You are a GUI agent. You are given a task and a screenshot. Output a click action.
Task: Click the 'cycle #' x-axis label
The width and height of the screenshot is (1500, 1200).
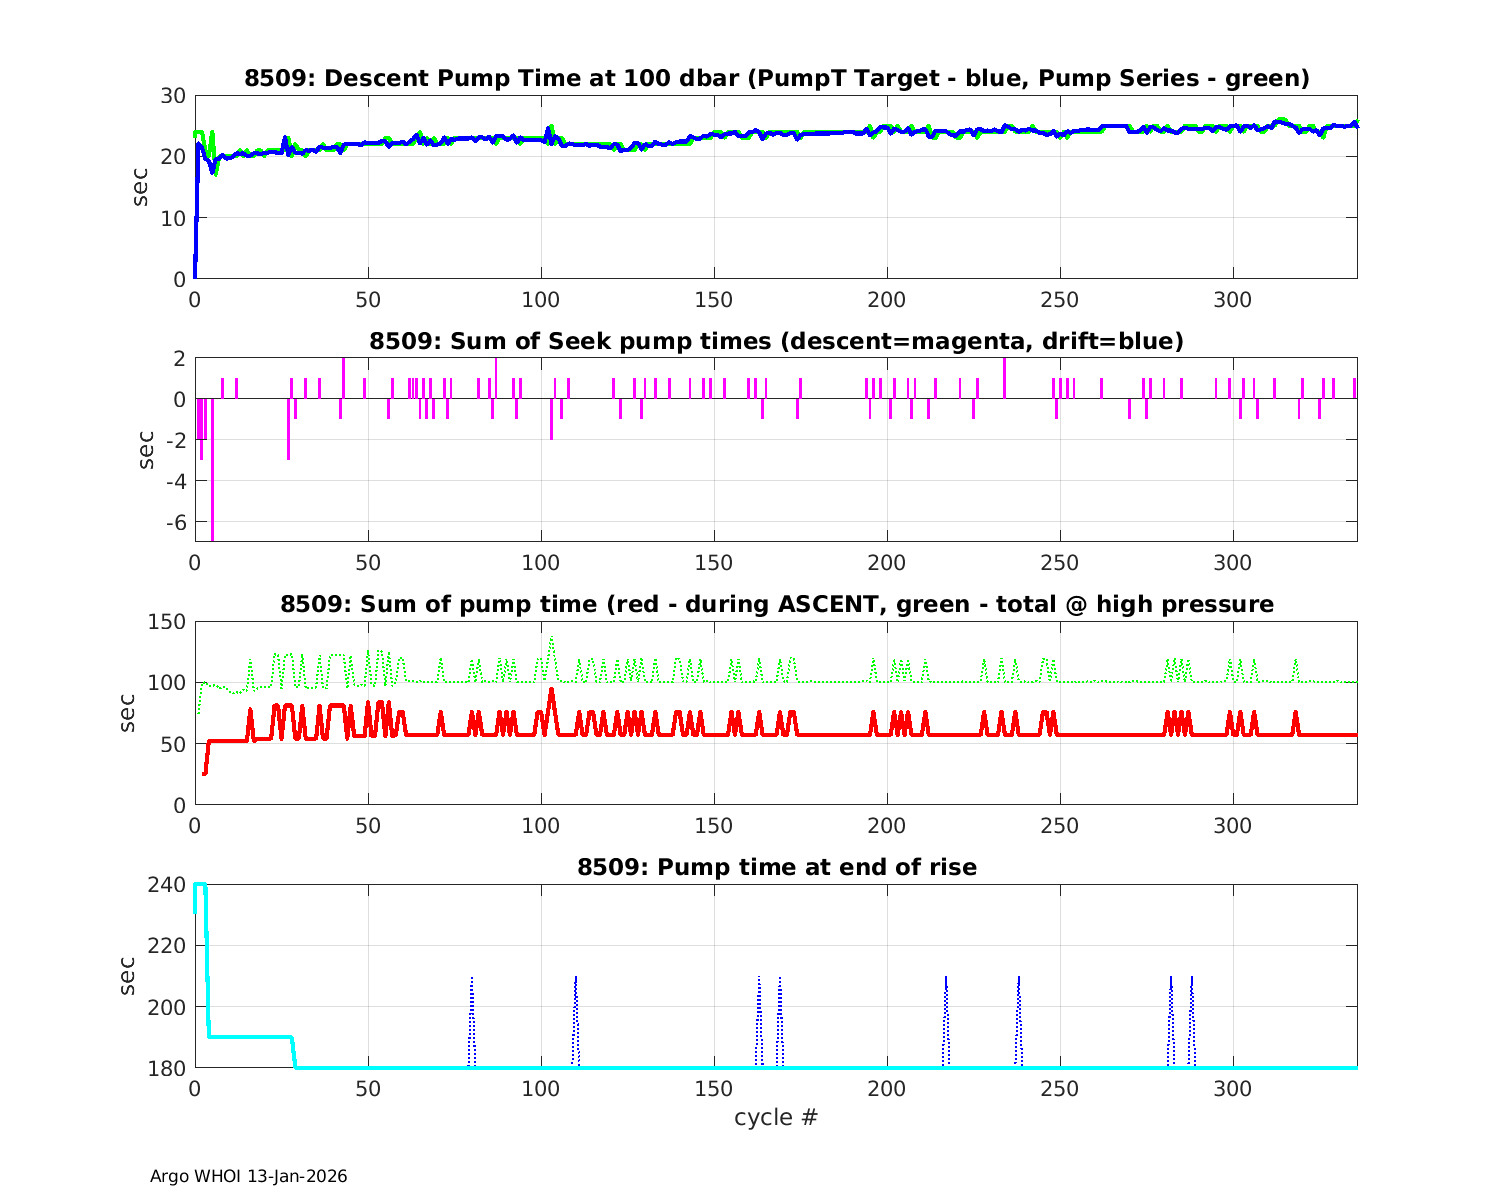click(x=776, y=1117)
